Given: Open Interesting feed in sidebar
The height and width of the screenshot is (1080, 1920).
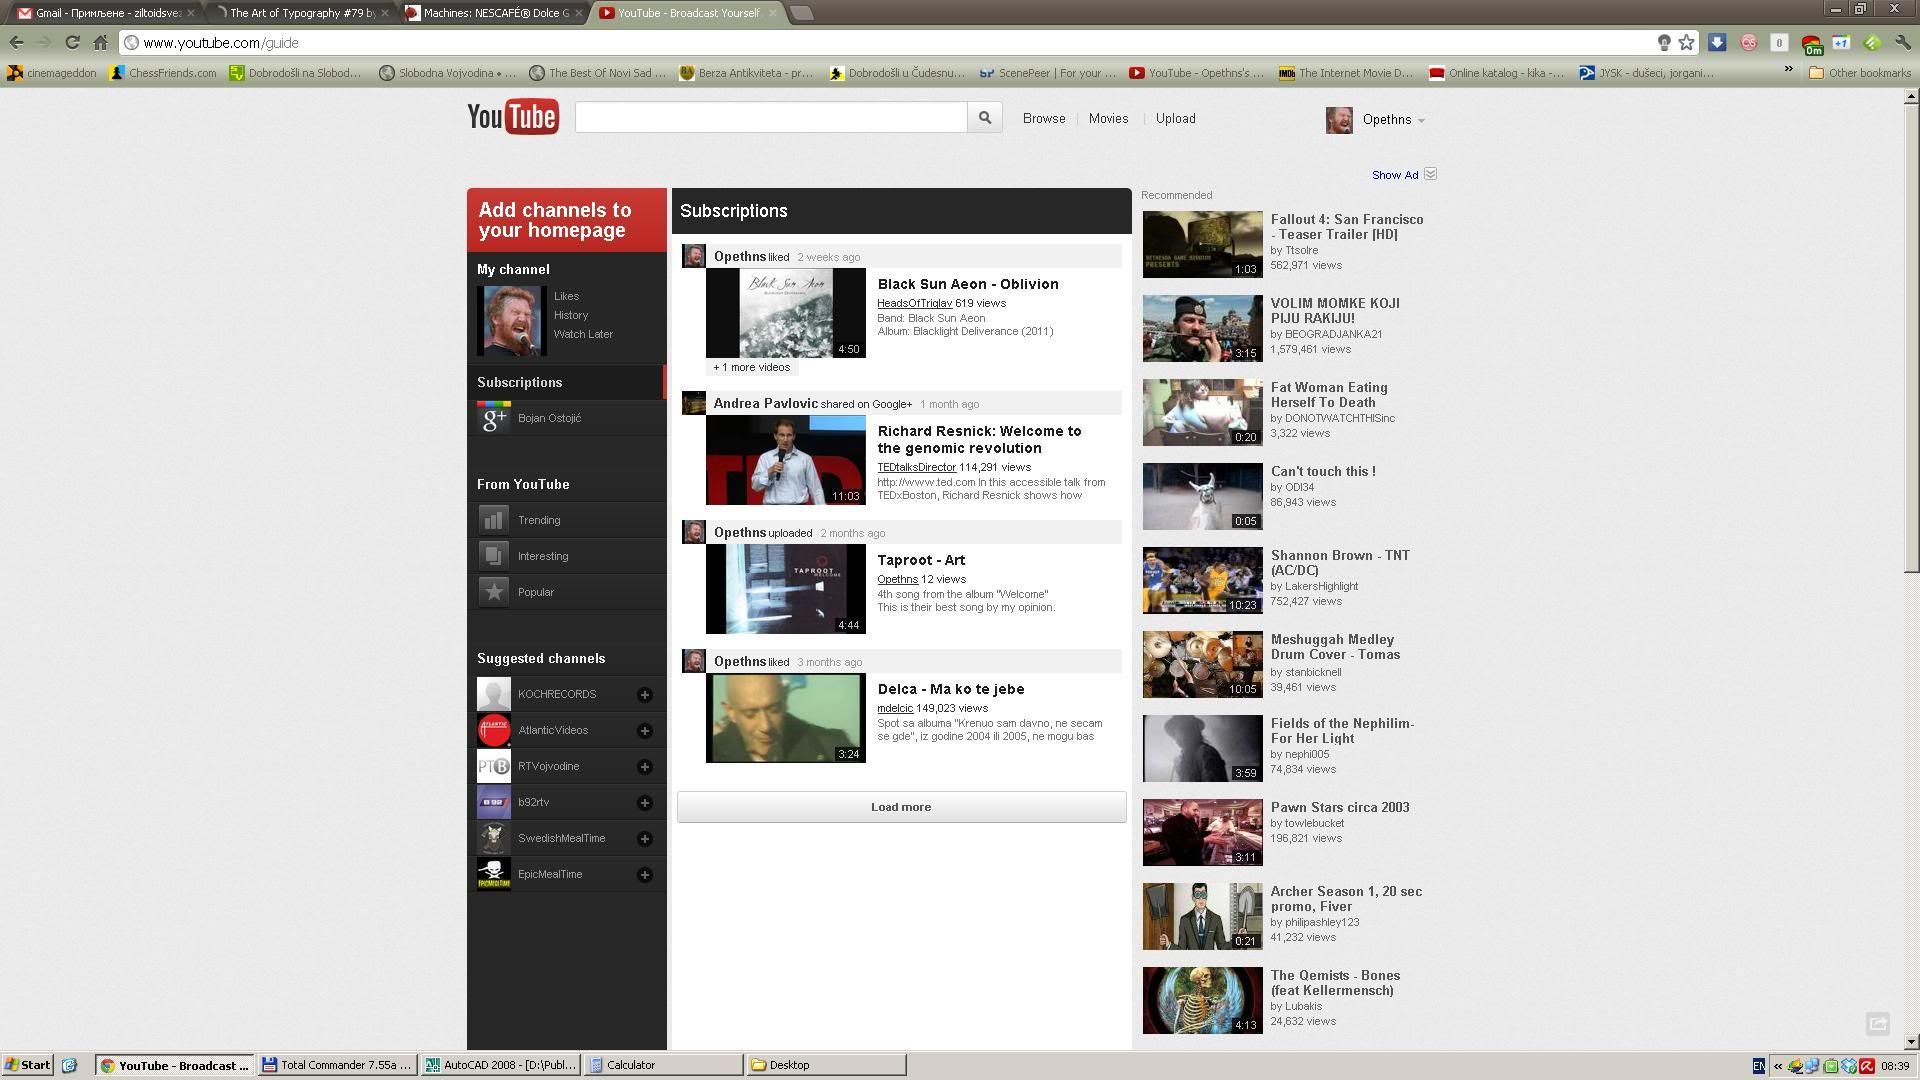Looking at the screenshot, I should [543, 556].
